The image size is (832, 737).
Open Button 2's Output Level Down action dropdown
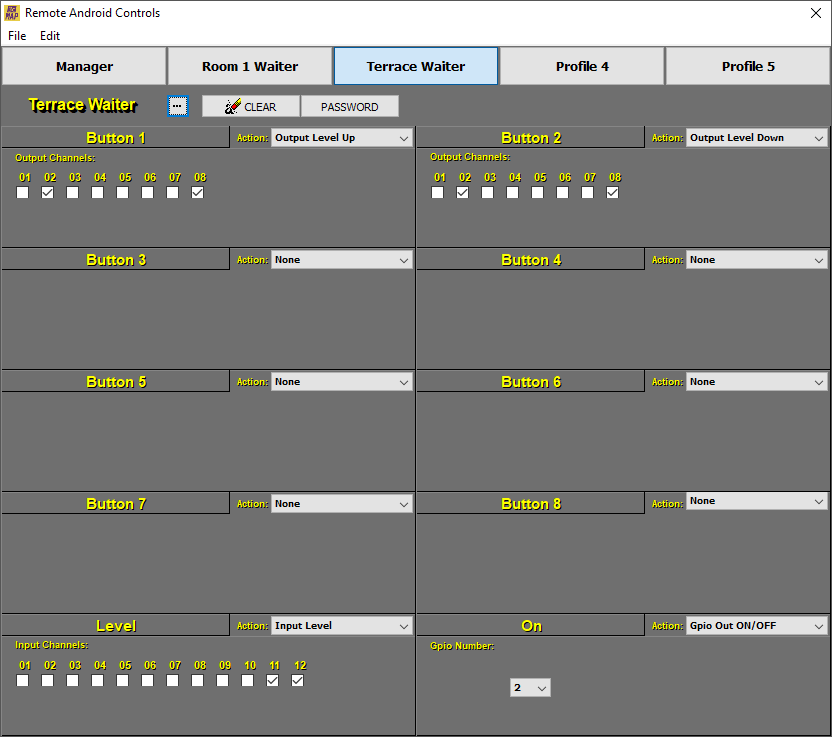pos(756,137)
